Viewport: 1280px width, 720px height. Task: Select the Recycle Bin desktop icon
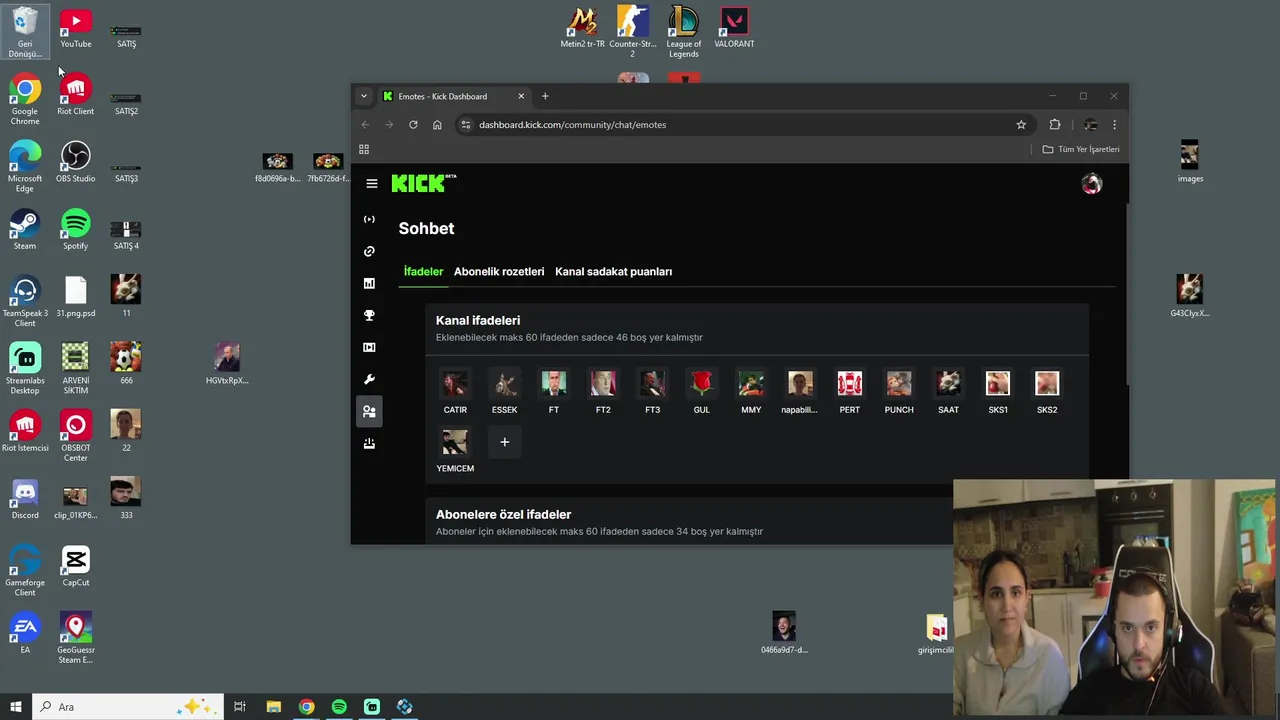(25, 32)
